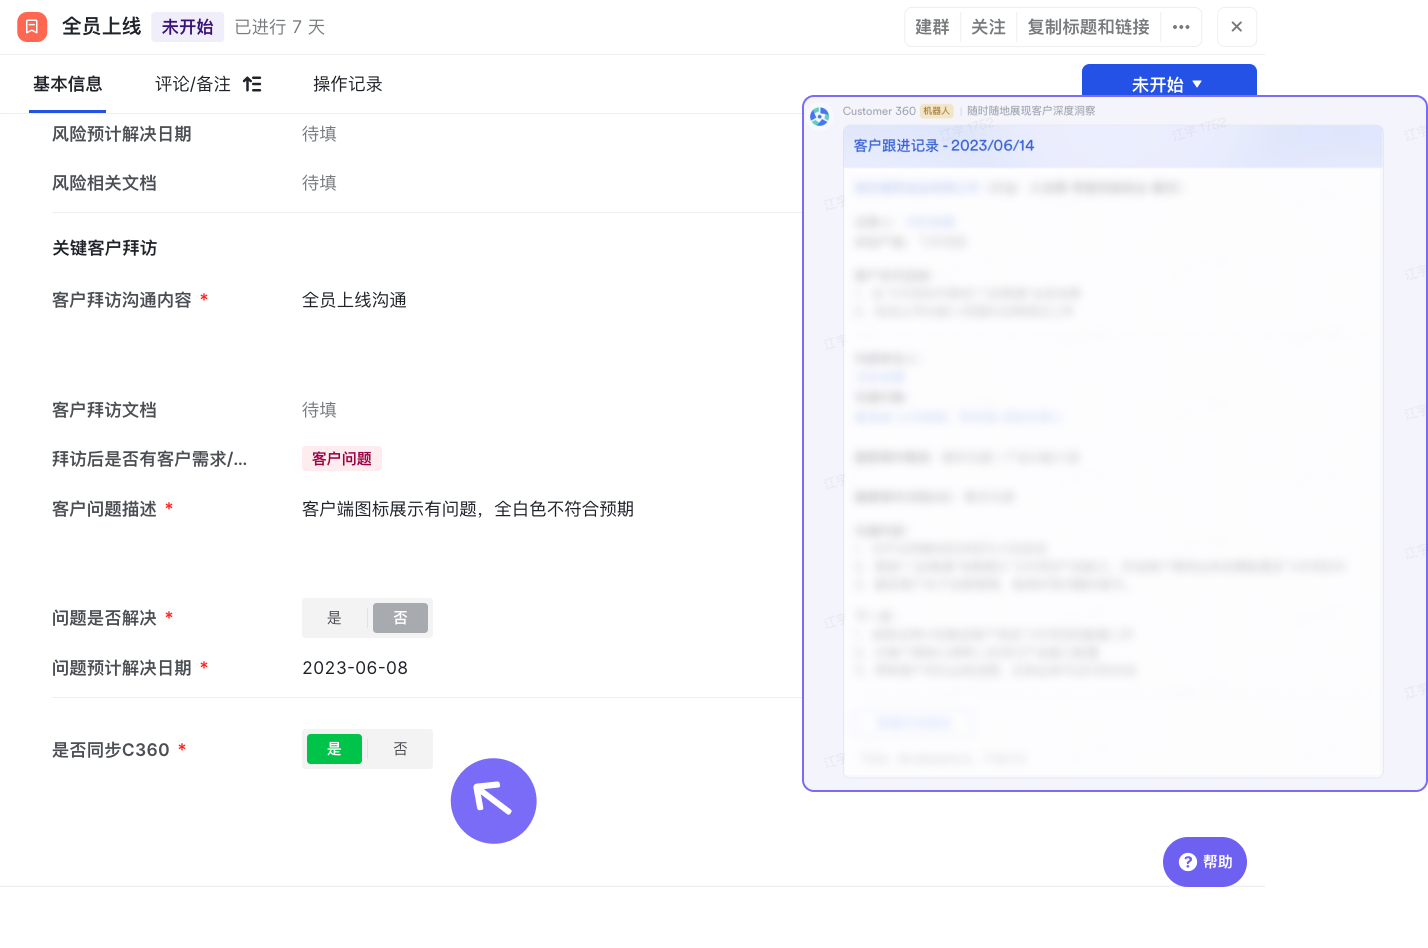Close the Customer 360 task panel
Viewport: 1428px width, 948px height.
pos(1236,27)
